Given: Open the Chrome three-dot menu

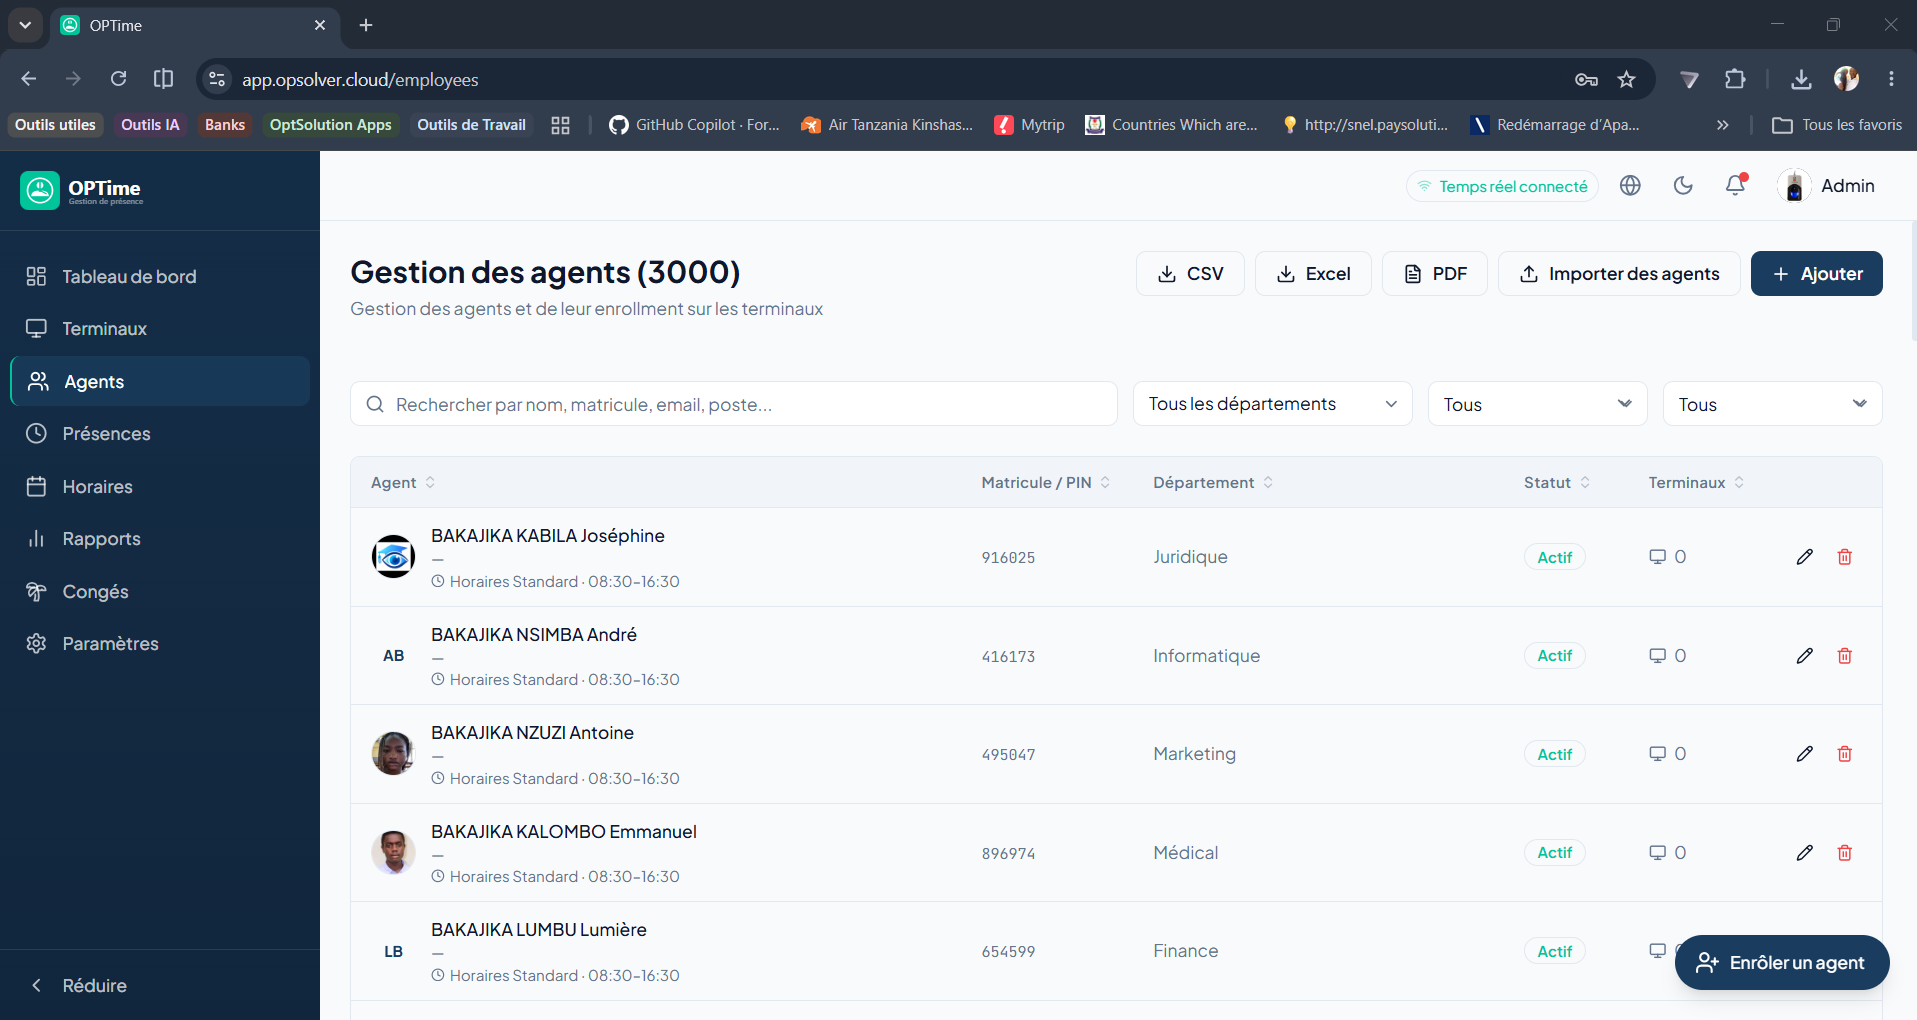Looking at the screenshot, I should tap(1891, 79).
